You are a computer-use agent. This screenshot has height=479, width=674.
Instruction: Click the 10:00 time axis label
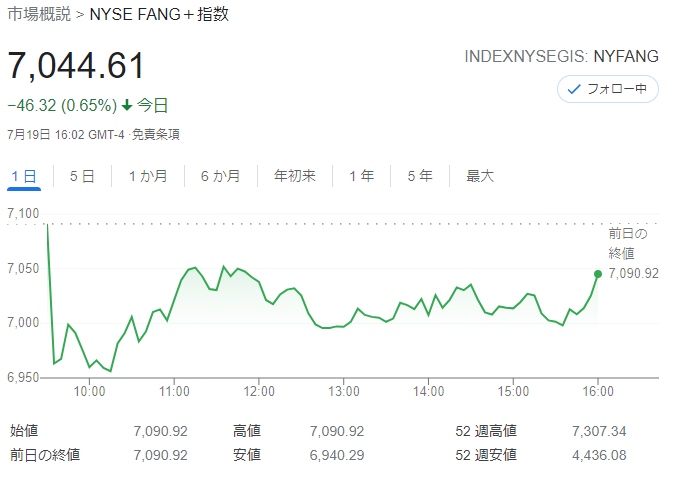coord(89,391)
